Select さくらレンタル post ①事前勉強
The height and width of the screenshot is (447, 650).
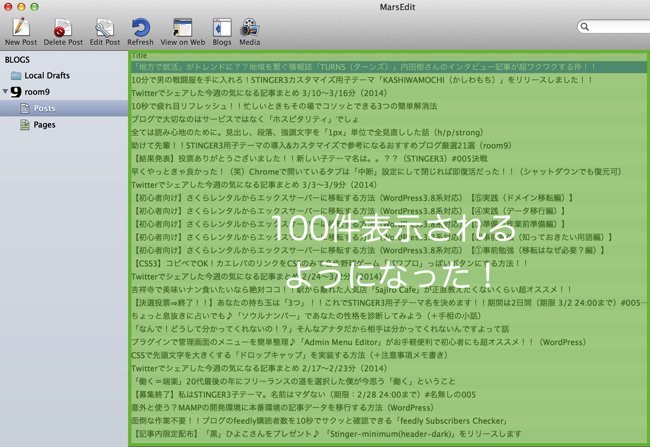(388, 250)
